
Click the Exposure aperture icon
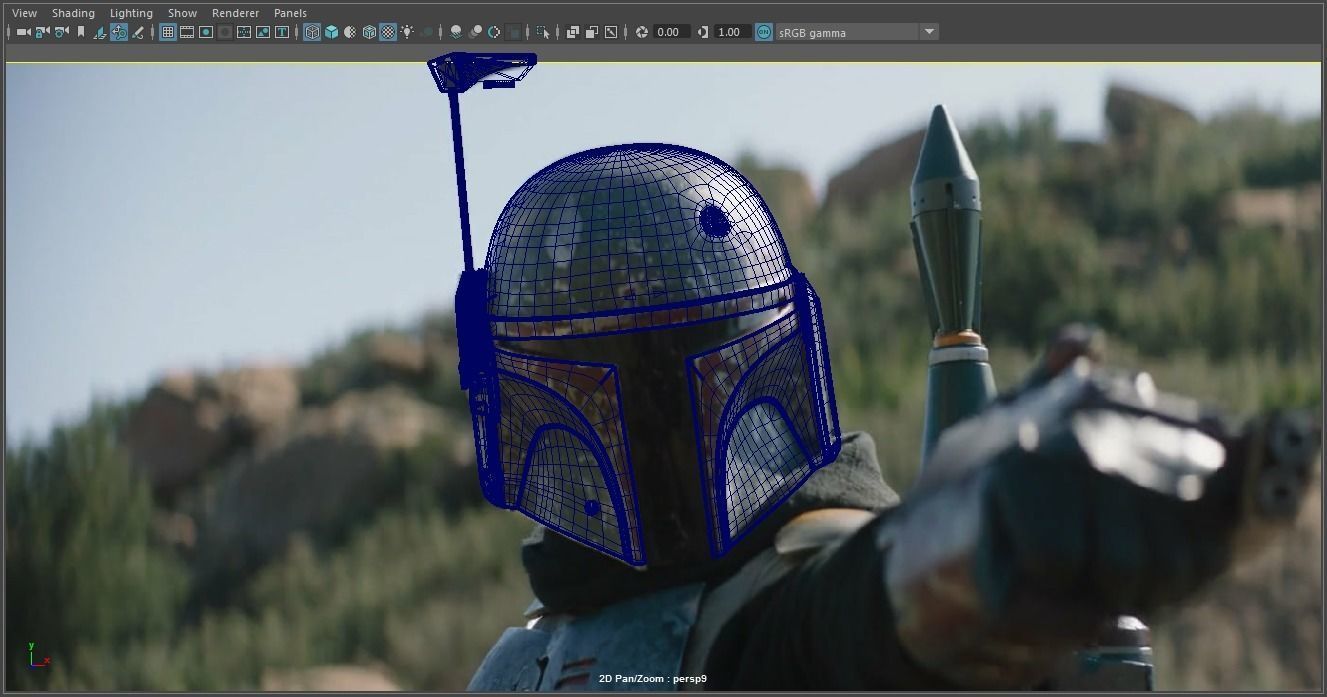[642, 32]
